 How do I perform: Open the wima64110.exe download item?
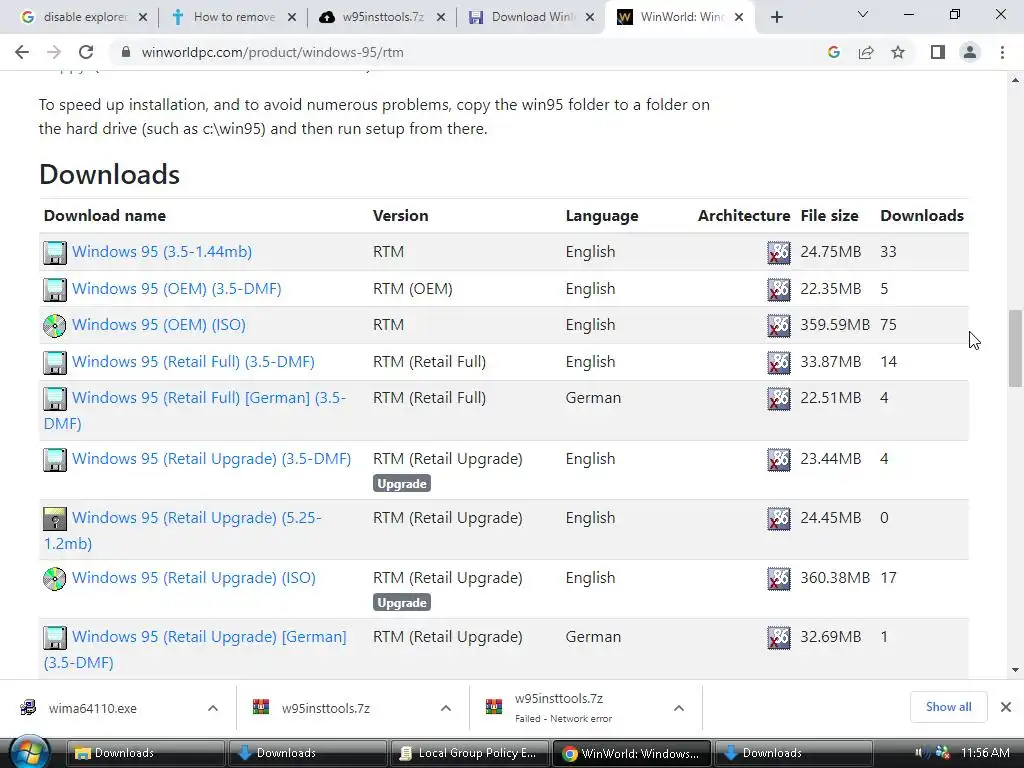tap(93, 709)
